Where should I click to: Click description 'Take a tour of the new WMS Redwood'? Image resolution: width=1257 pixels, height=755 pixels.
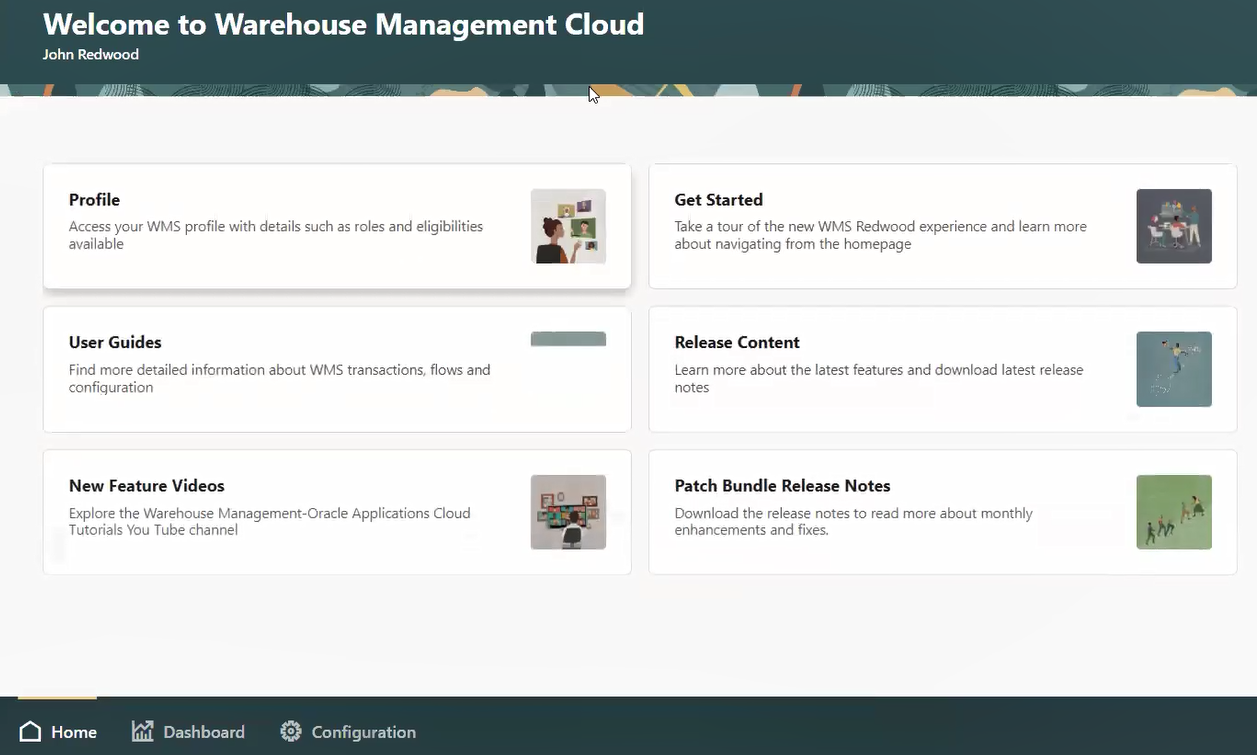click(x=880, y=235)
